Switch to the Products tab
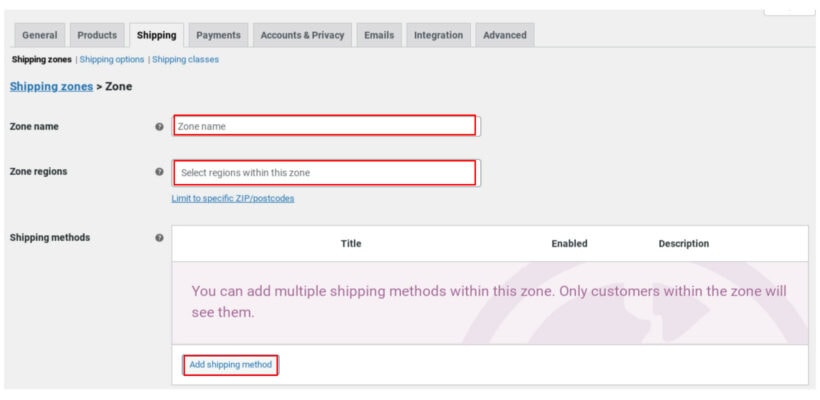This screenshot has height=400, width=820. coord(97,35)
